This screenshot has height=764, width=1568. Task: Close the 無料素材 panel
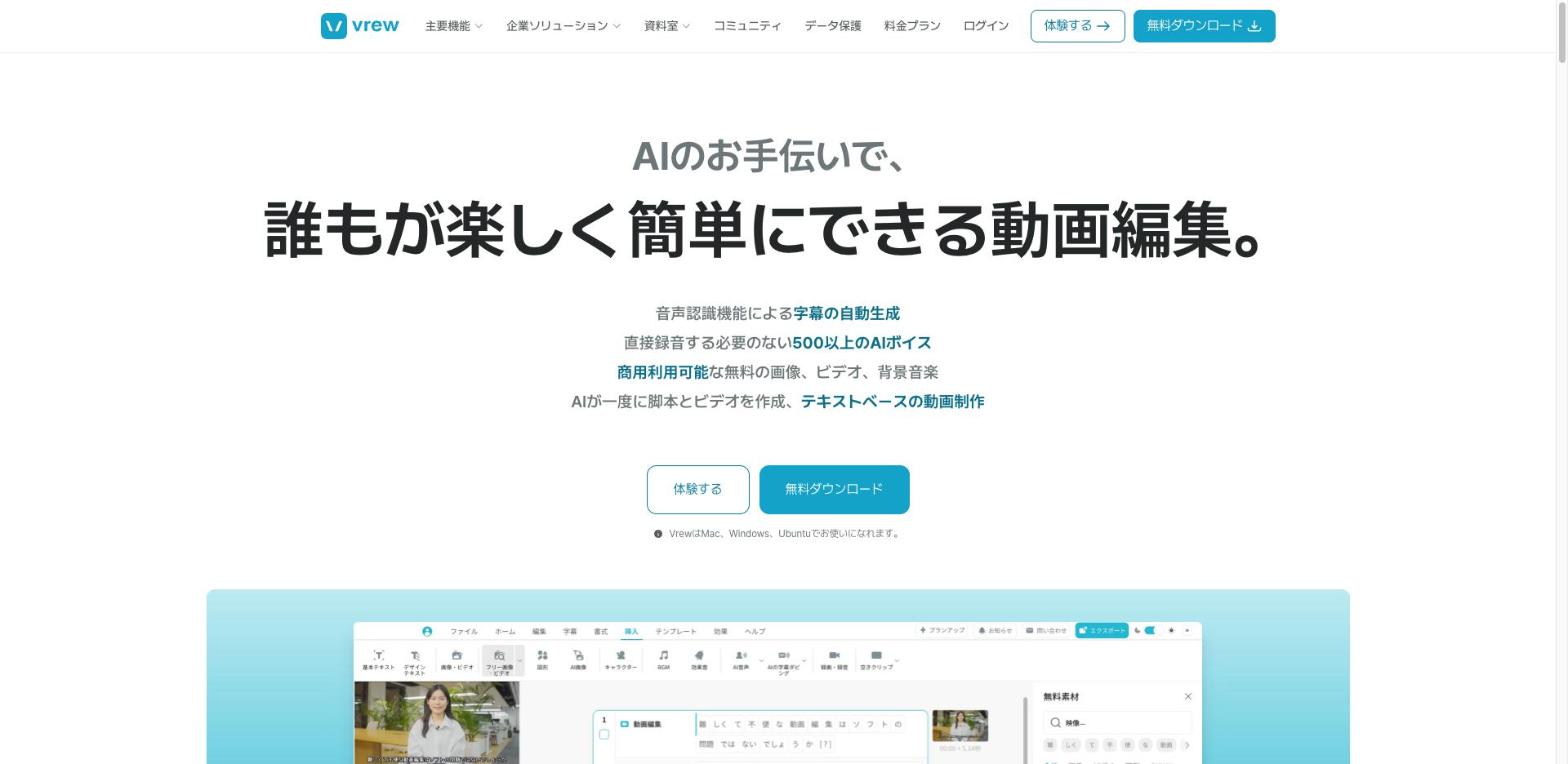(x=1188, y=697)
